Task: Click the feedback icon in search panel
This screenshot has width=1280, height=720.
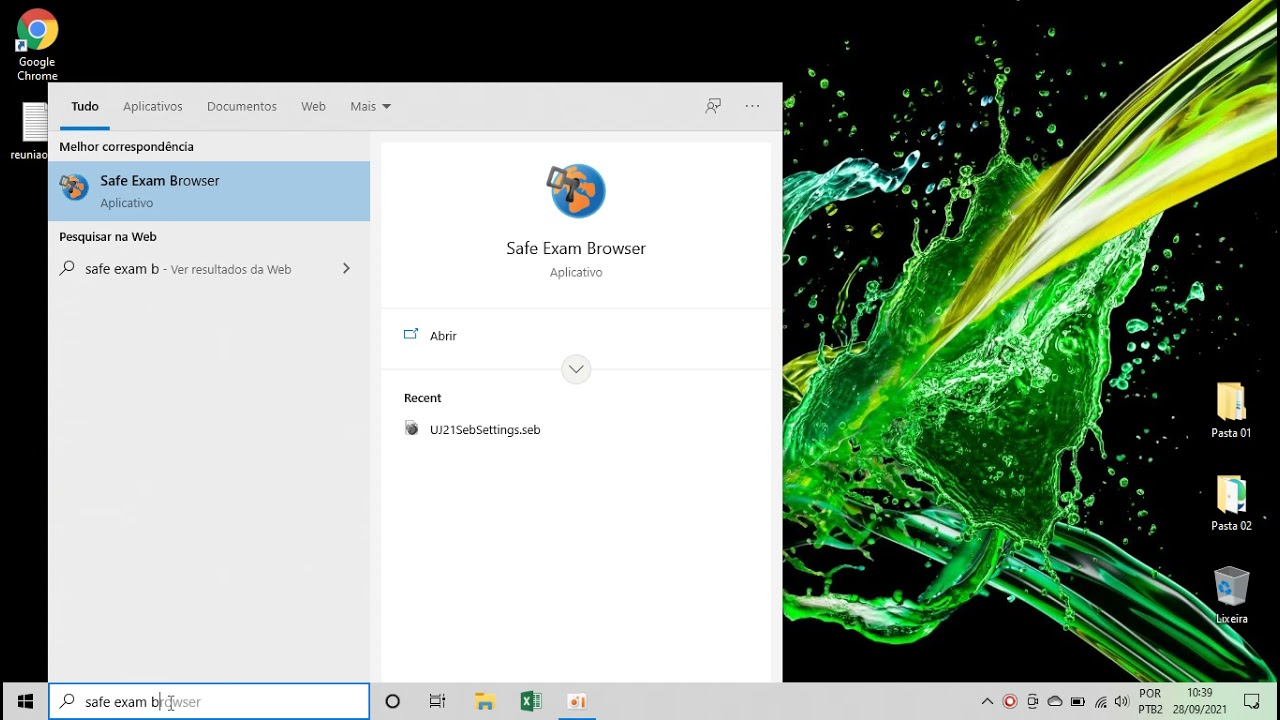Action: click(x=713, y=106)
